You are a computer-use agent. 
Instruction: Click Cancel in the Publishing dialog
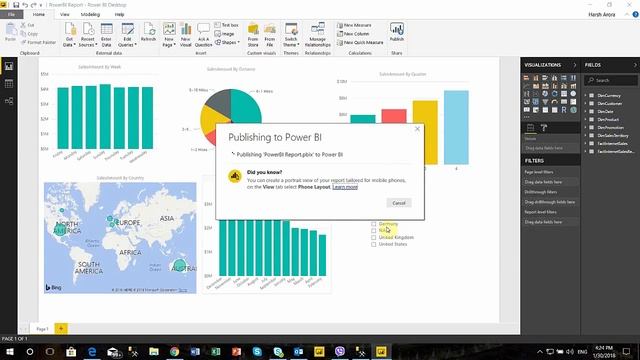(x=399, y=203)
